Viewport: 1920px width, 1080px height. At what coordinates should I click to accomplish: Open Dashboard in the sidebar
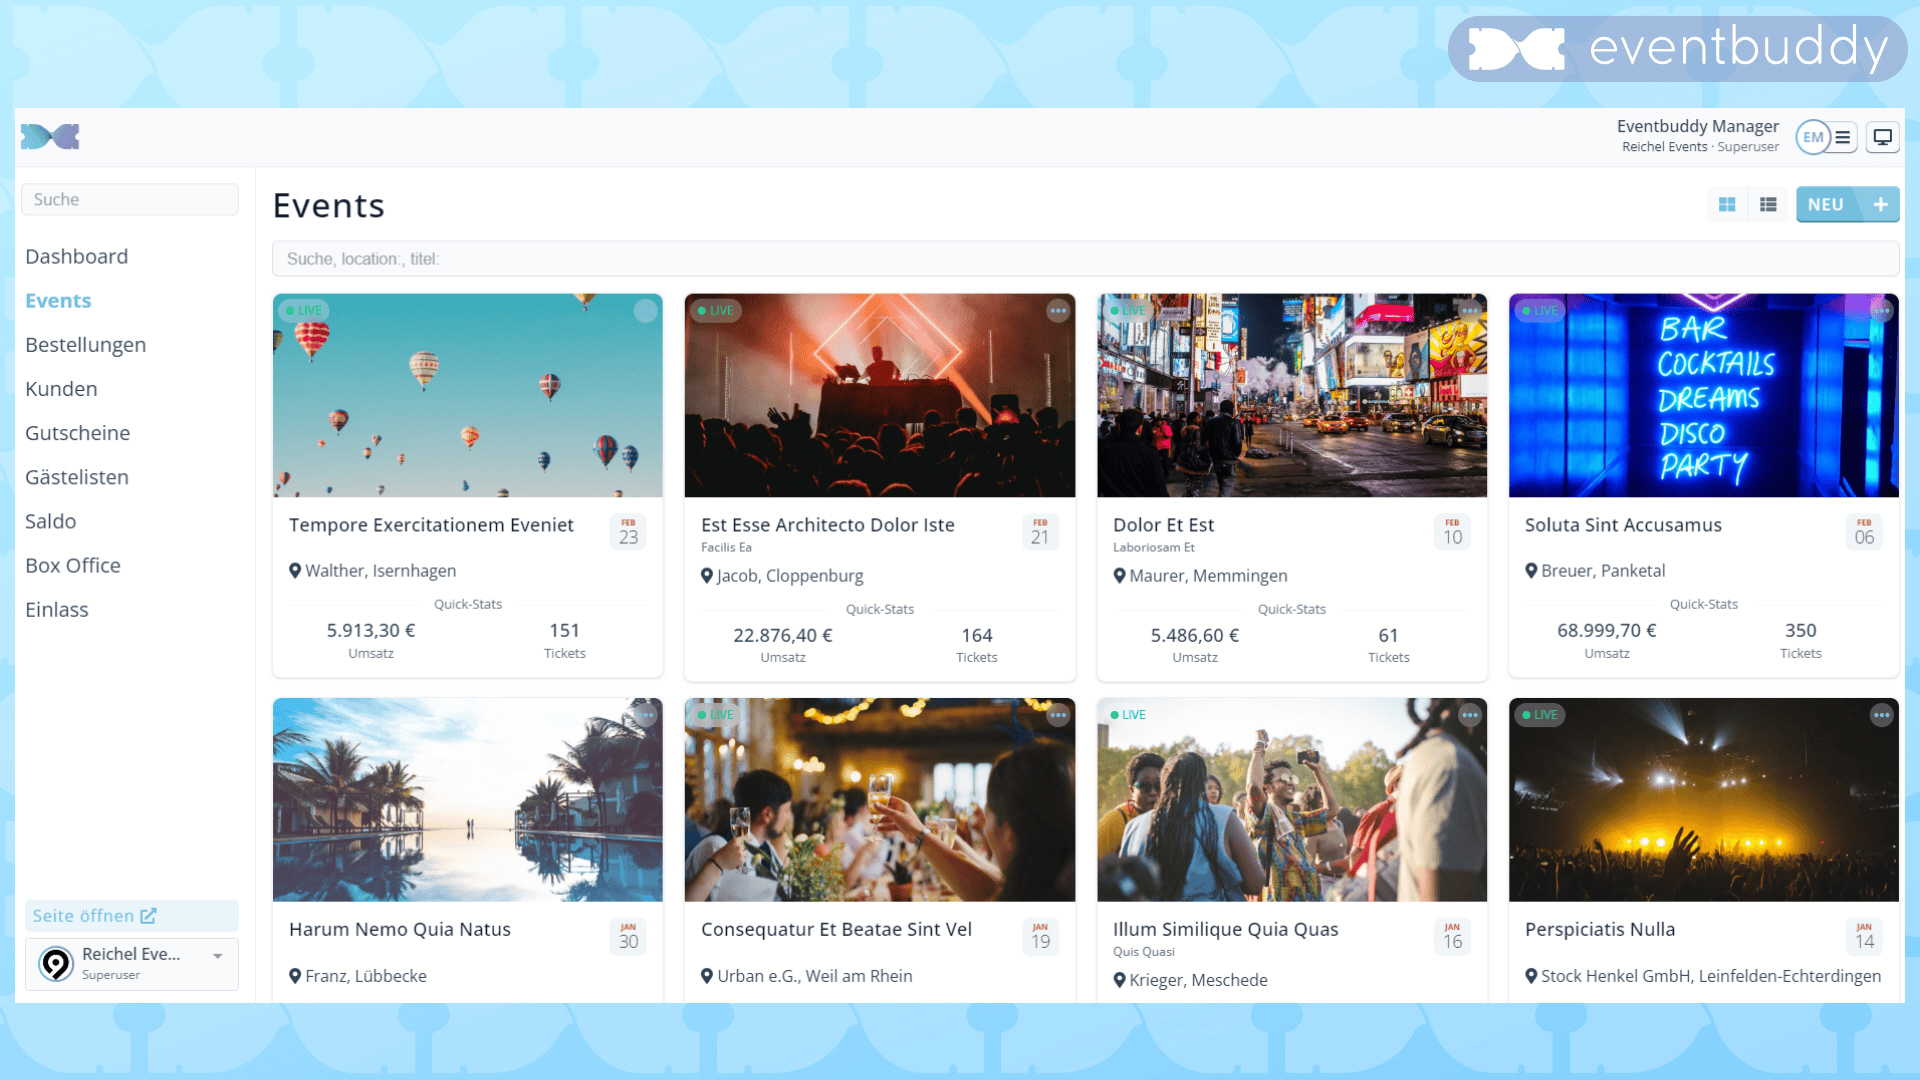76,256
